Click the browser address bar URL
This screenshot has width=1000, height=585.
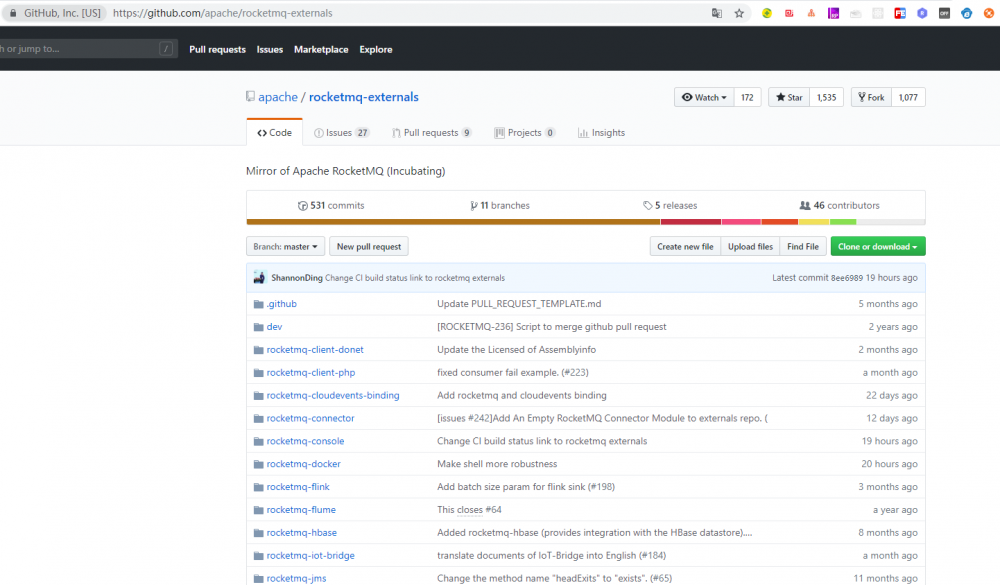223,13
